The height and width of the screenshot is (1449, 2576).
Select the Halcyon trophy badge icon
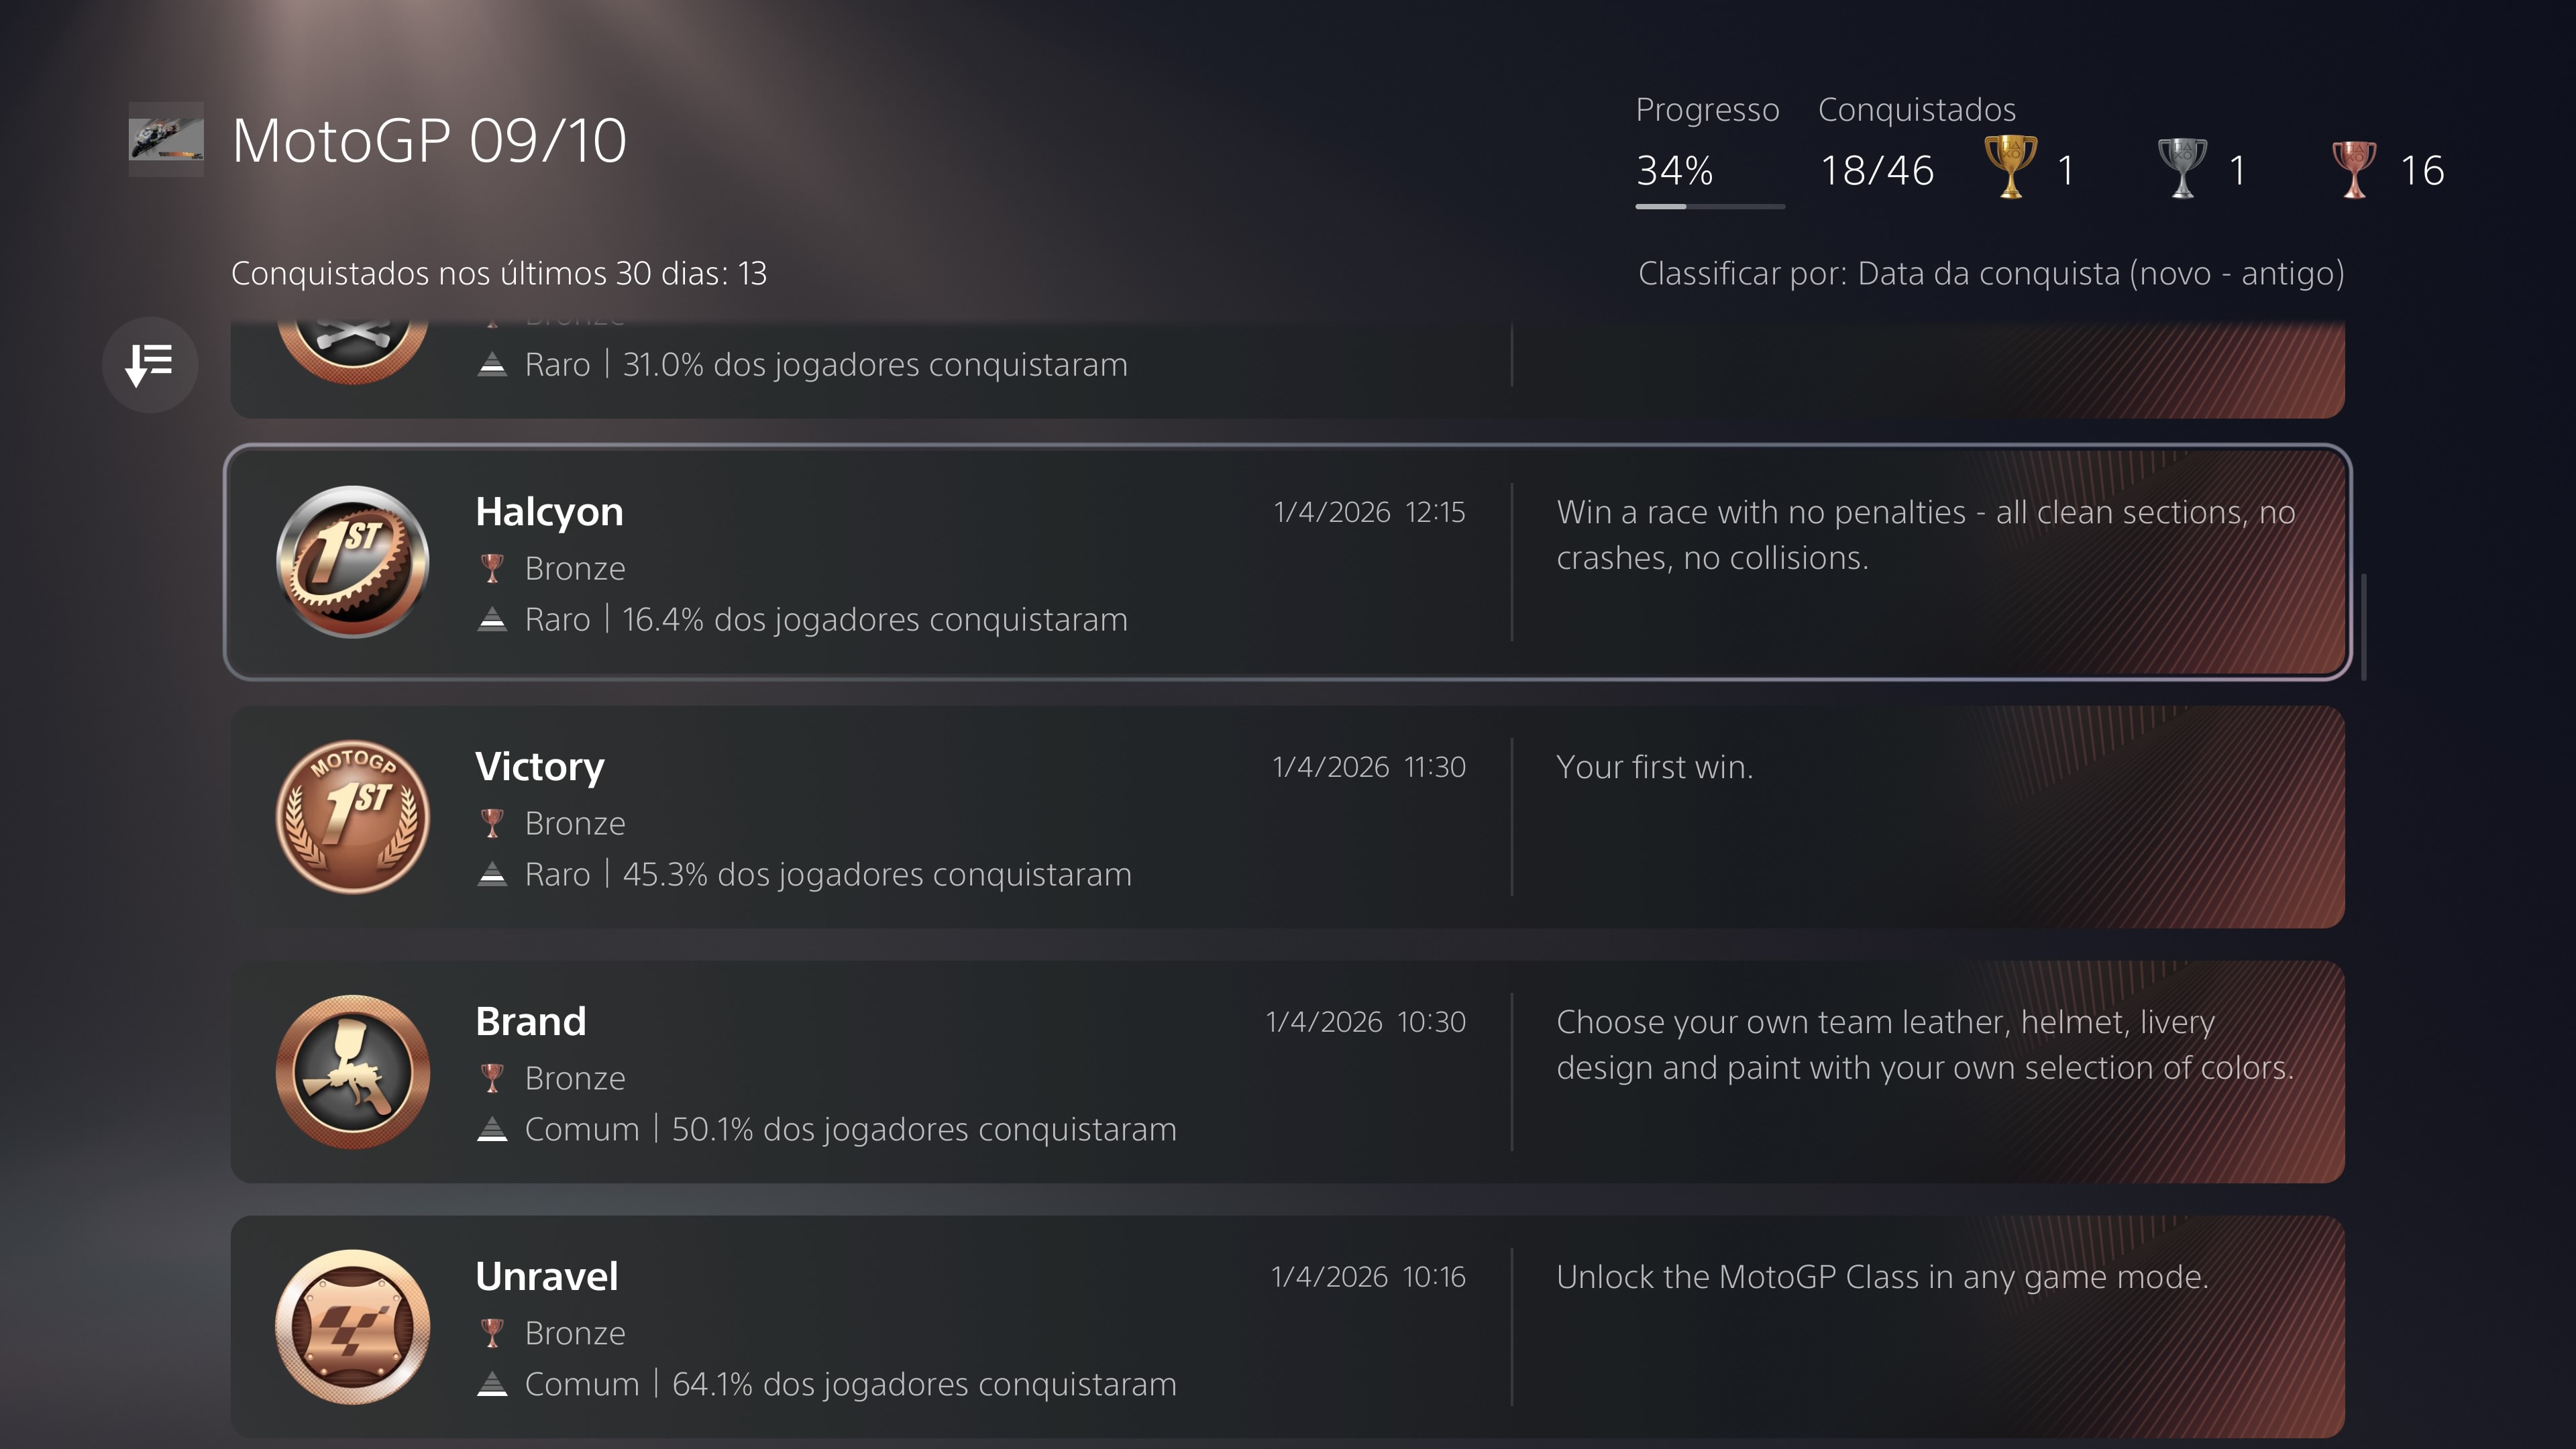click(x=353, y=562)
